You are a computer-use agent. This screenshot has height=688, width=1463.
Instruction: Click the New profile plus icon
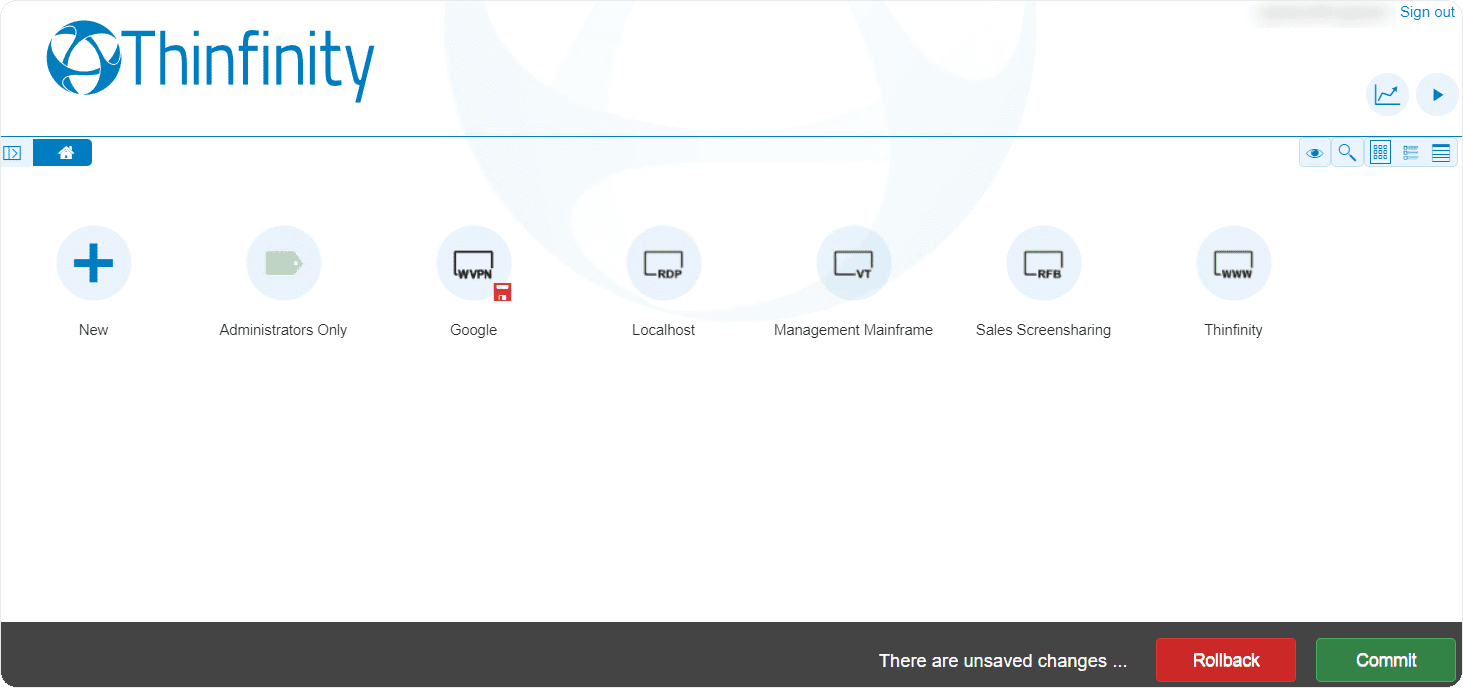click(94, 263)
